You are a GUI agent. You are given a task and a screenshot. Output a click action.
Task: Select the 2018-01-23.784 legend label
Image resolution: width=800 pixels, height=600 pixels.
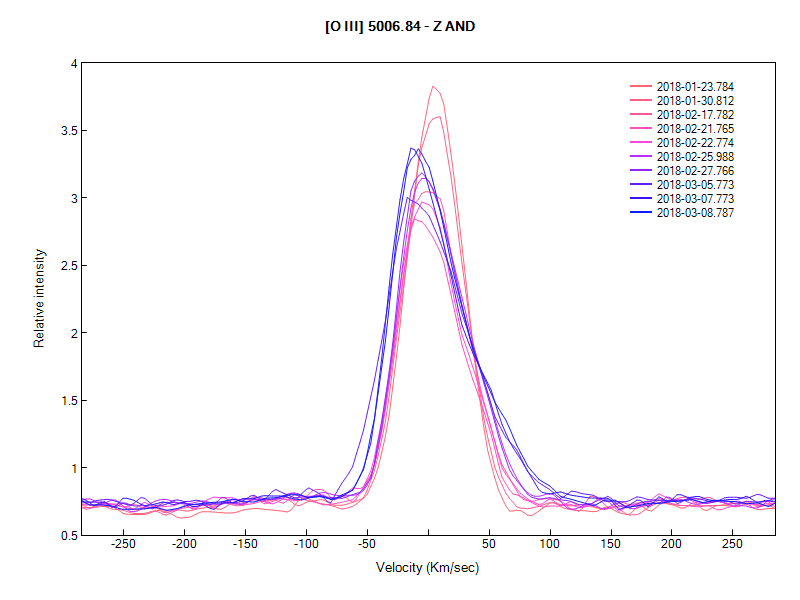[x=695, y=87]
